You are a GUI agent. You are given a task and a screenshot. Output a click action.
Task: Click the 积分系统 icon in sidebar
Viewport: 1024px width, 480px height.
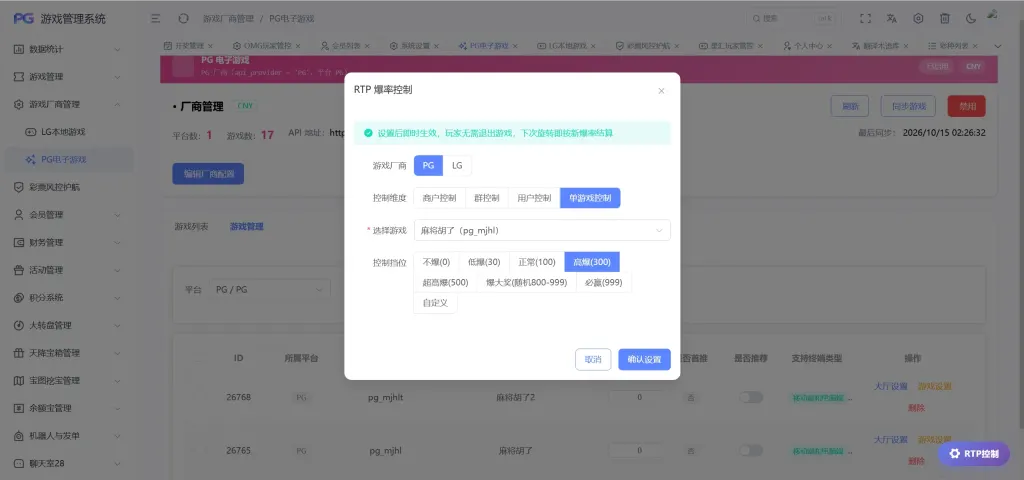pyautogui.click(x=19, y=297)
